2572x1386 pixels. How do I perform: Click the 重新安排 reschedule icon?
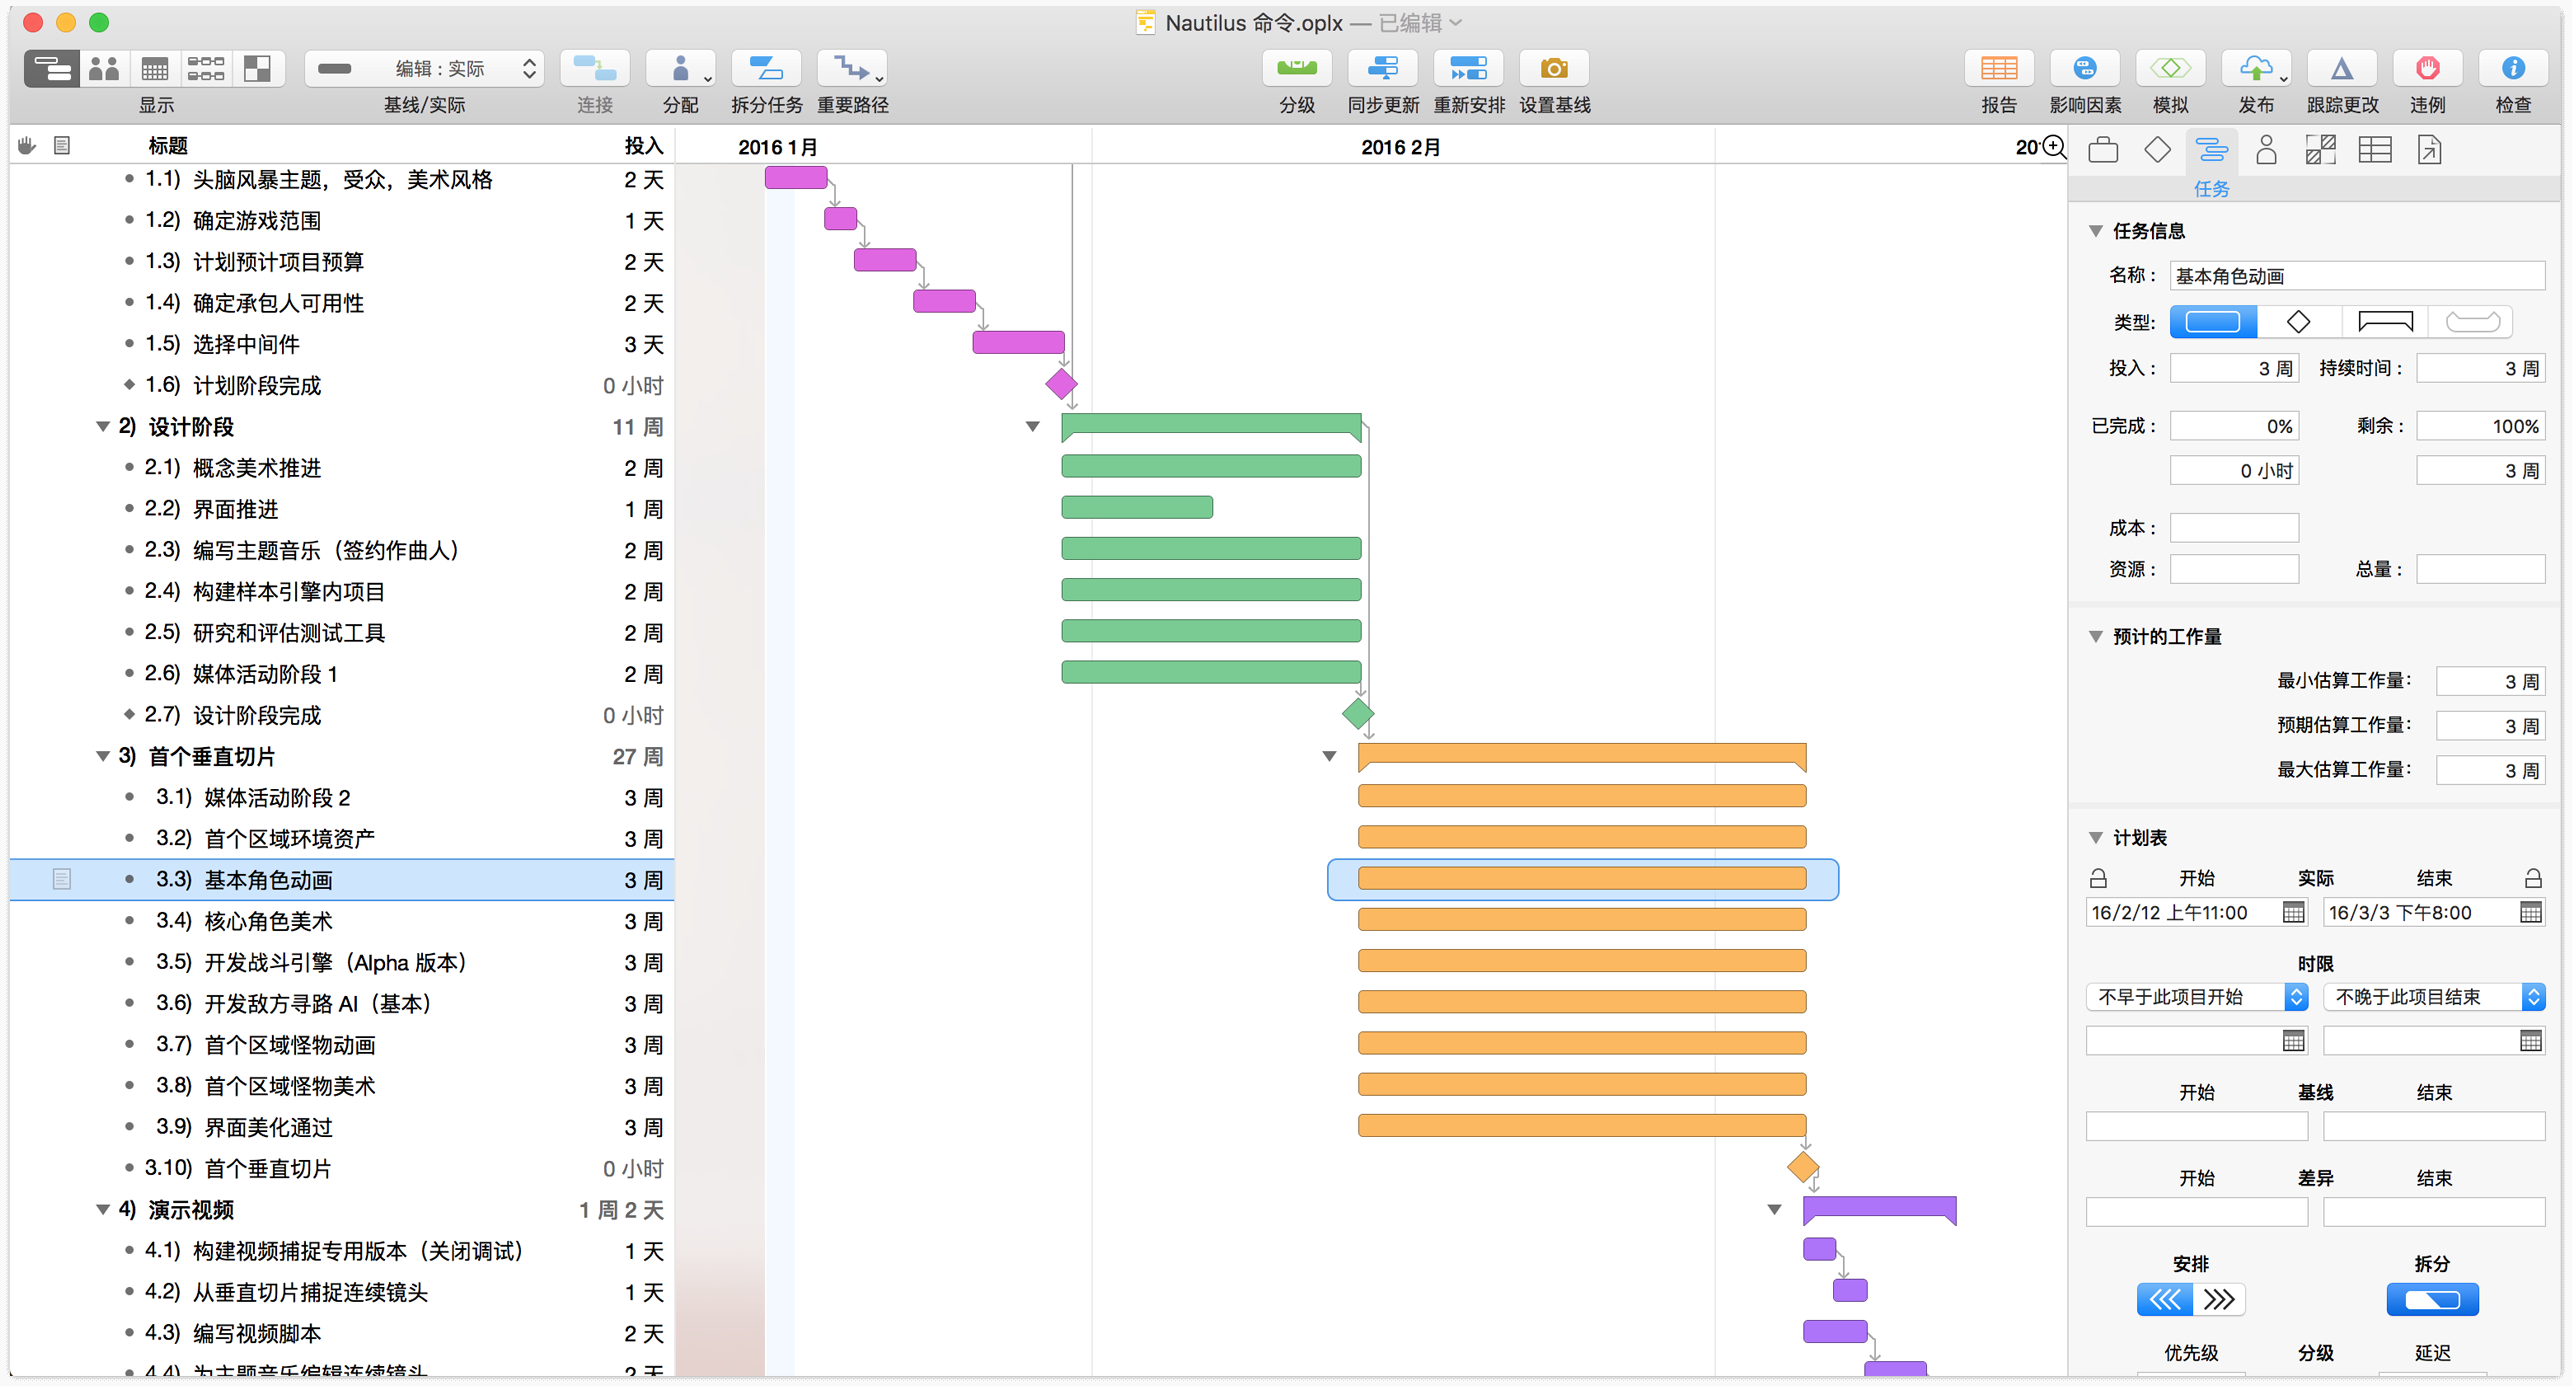[x=1468, y=69]
